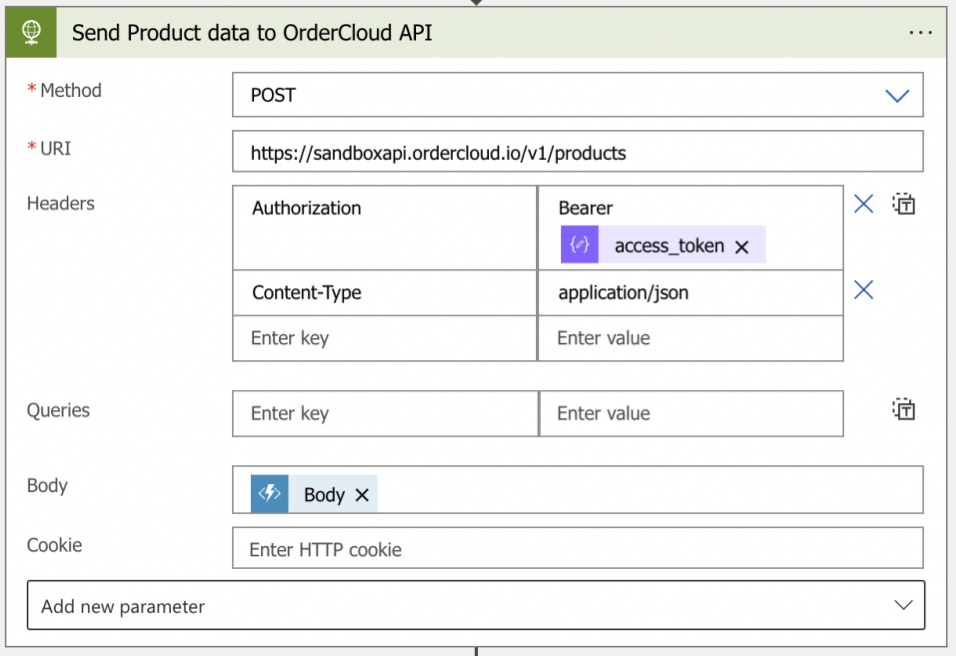Click the Cookie label
This screenshot has height=656, width=956.
[x=54, y=545]
